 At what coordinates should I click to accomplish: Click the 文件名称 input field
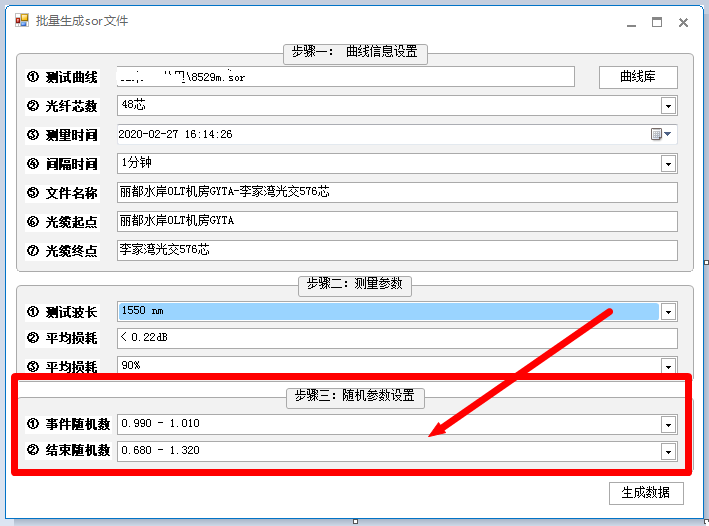(x=397, y=192)
